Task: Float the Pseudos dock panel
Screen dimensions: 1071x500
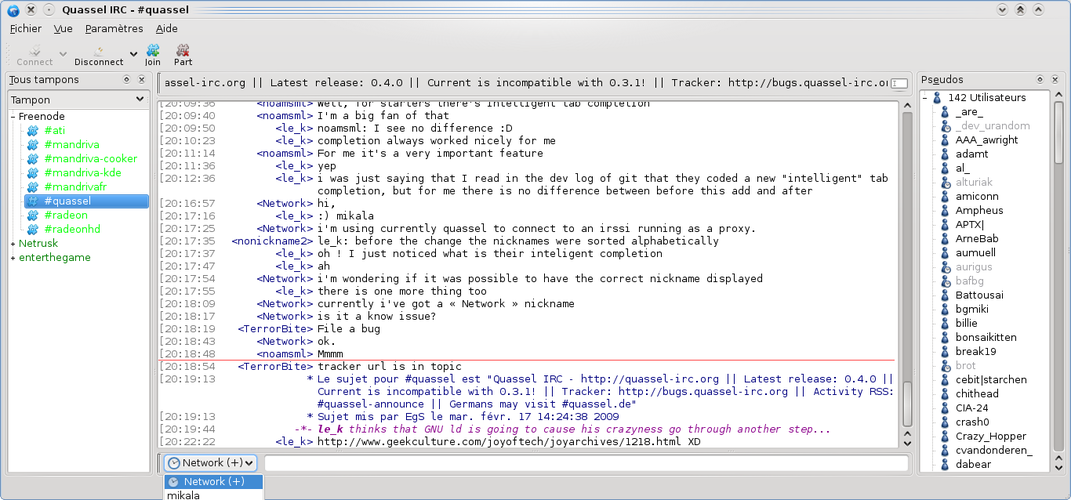Action: point(1040,80)
